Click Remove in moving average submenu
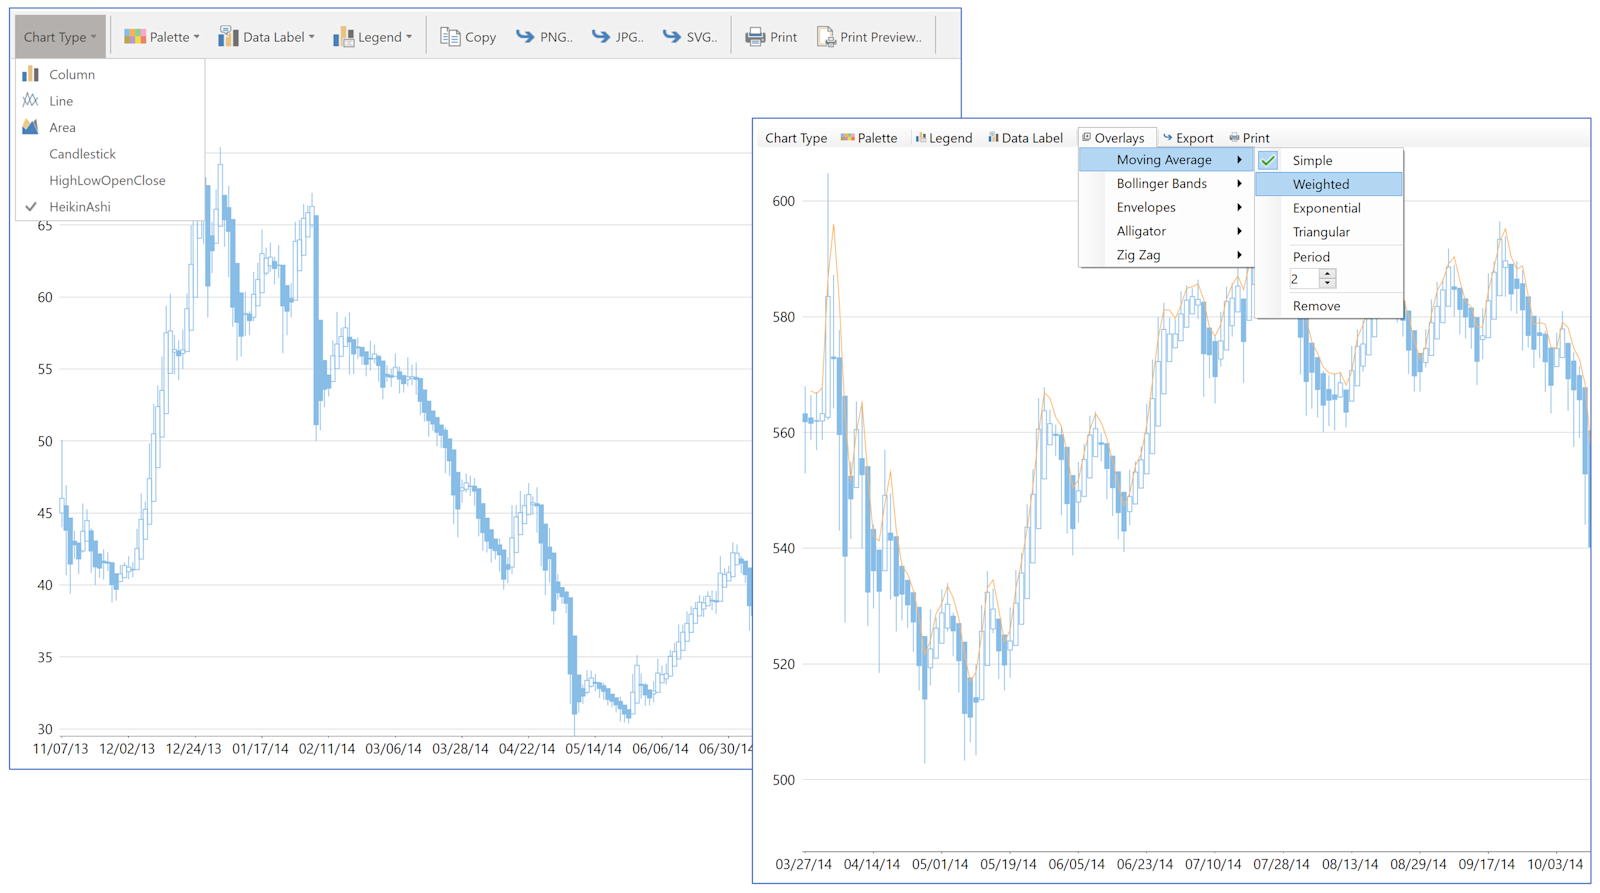 click(x=1316, y=306)
